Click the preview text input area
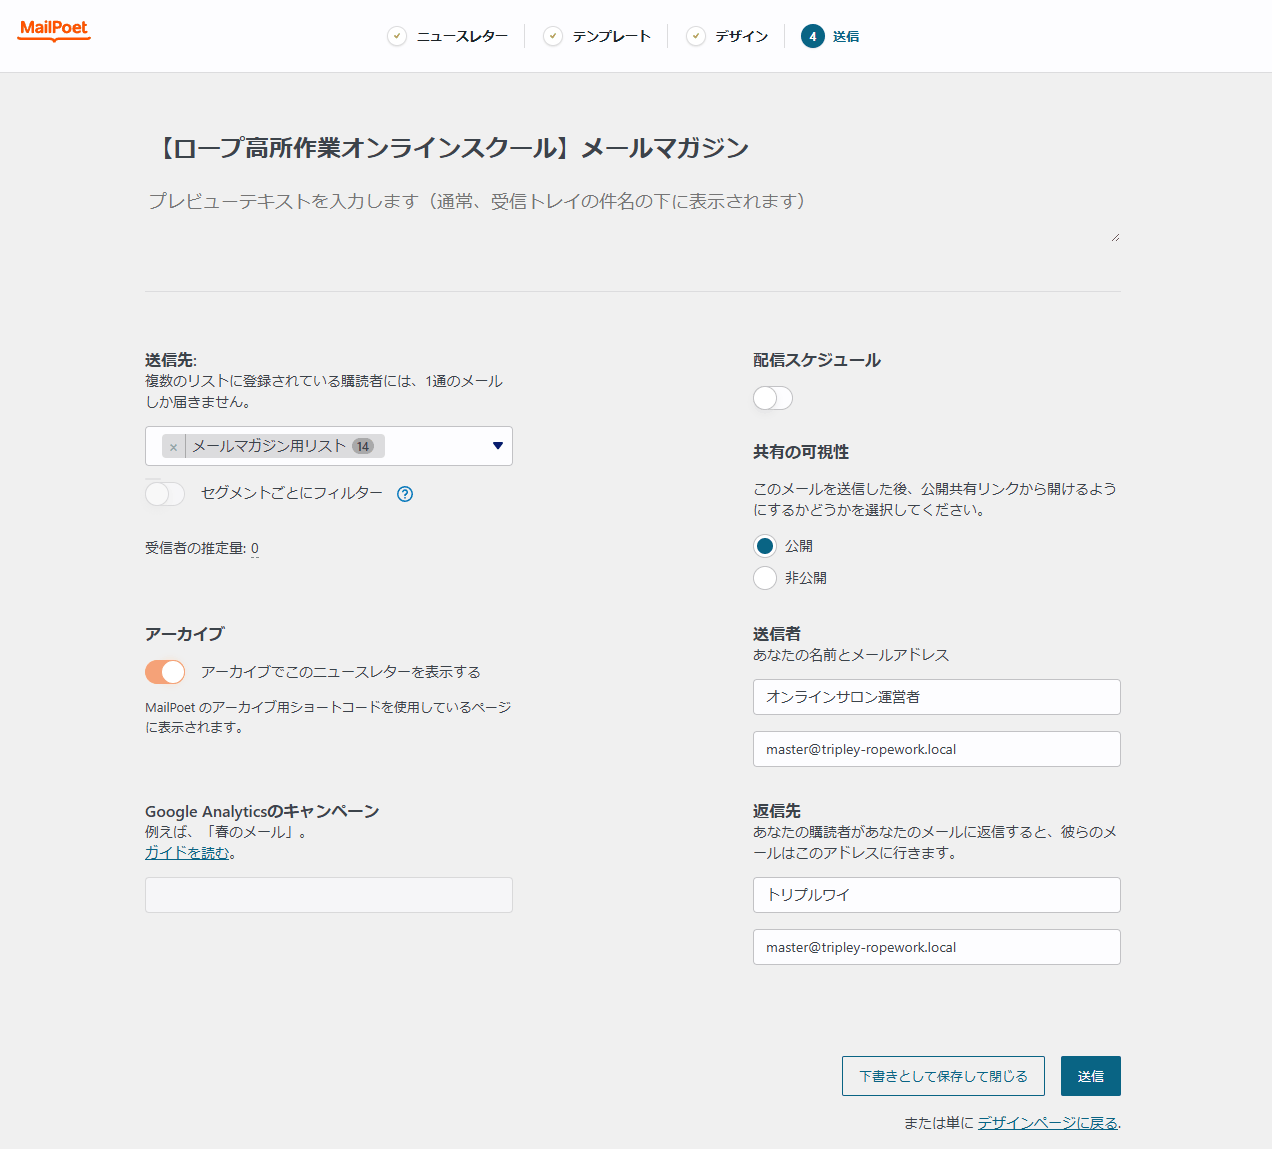The height and width of the screenshot is (1149, 1272). click(x=633, y=214)
